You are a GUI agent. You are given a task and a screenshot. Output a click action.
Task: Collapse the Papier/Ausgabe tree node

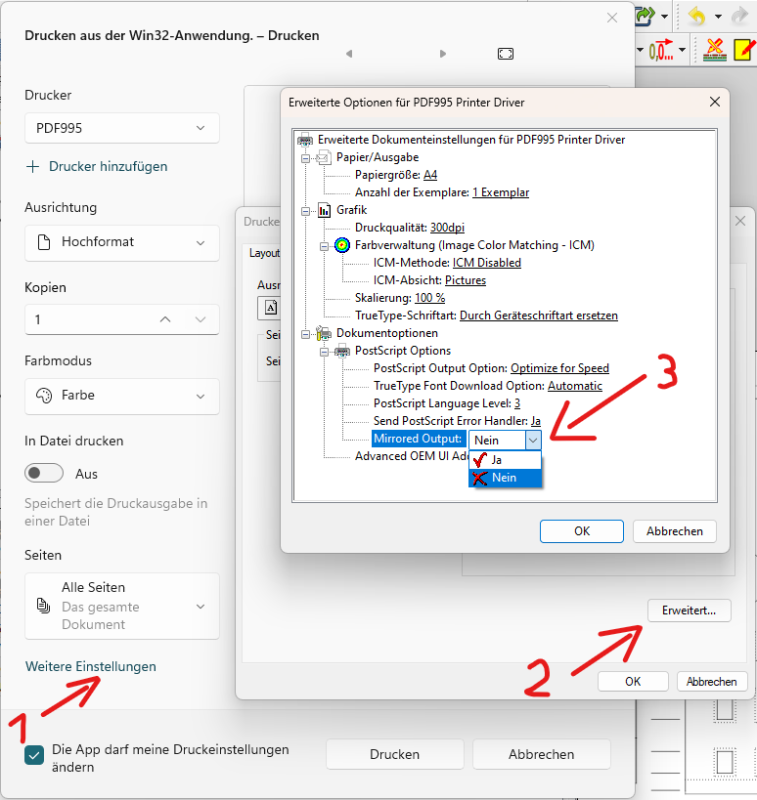305,158
